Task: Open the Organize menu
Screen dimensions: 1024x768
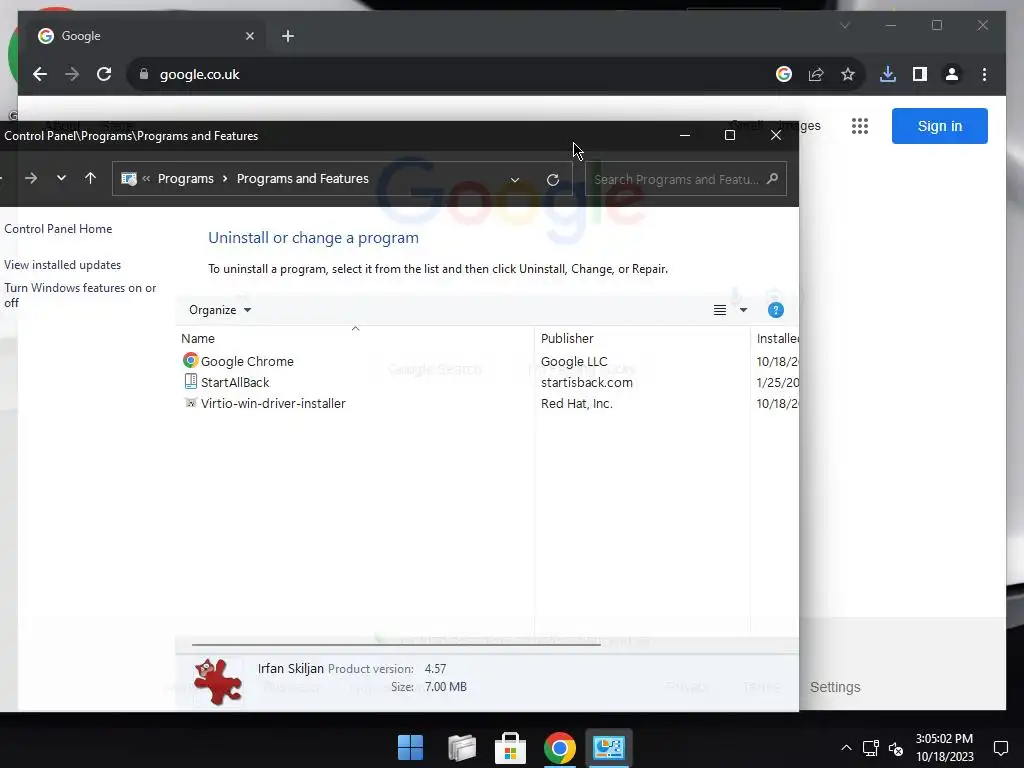Action: pos(219,310)
